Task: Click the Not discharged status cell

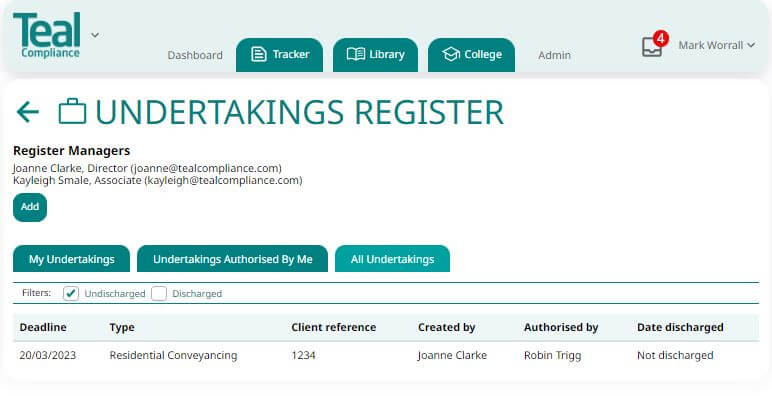Action: coord(675,356)
